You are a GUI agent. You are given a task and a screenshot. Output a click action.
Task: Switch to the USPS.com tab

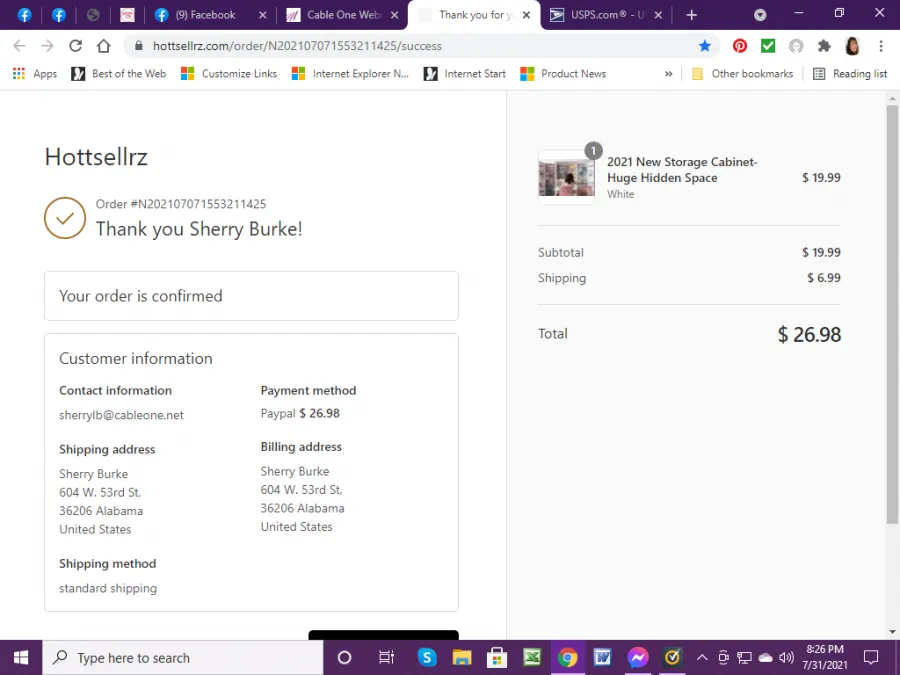click(607, 15)
